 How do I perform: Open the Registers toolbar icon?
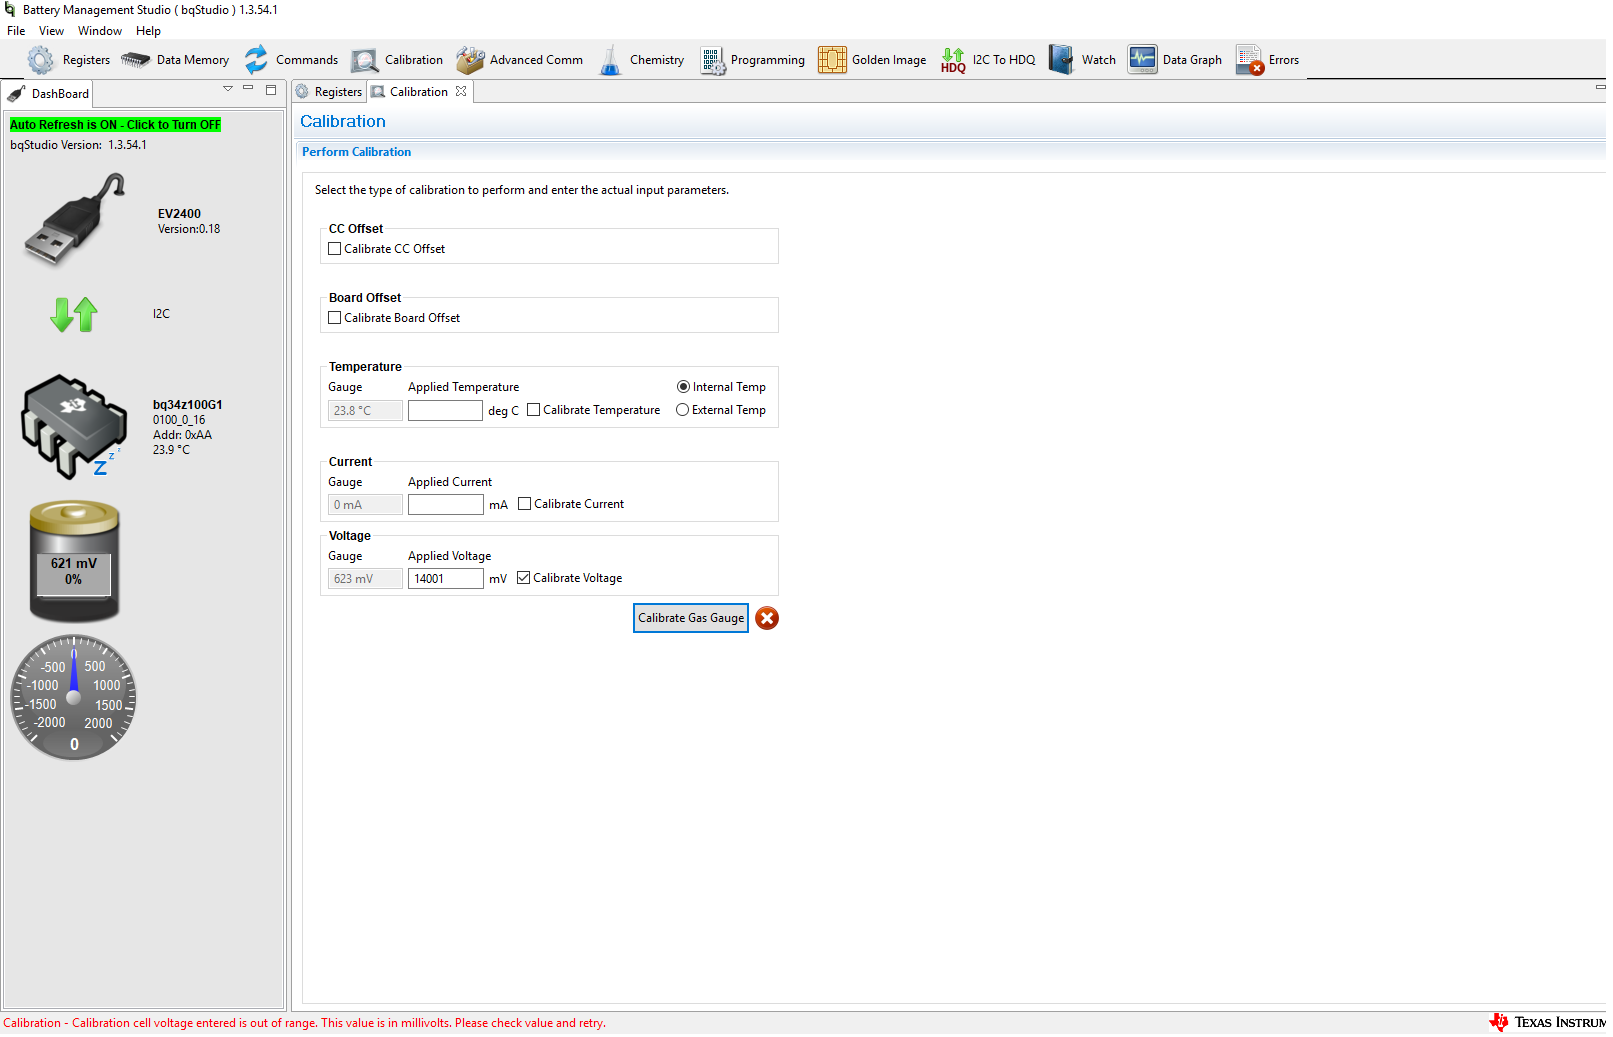coord(41,60)
